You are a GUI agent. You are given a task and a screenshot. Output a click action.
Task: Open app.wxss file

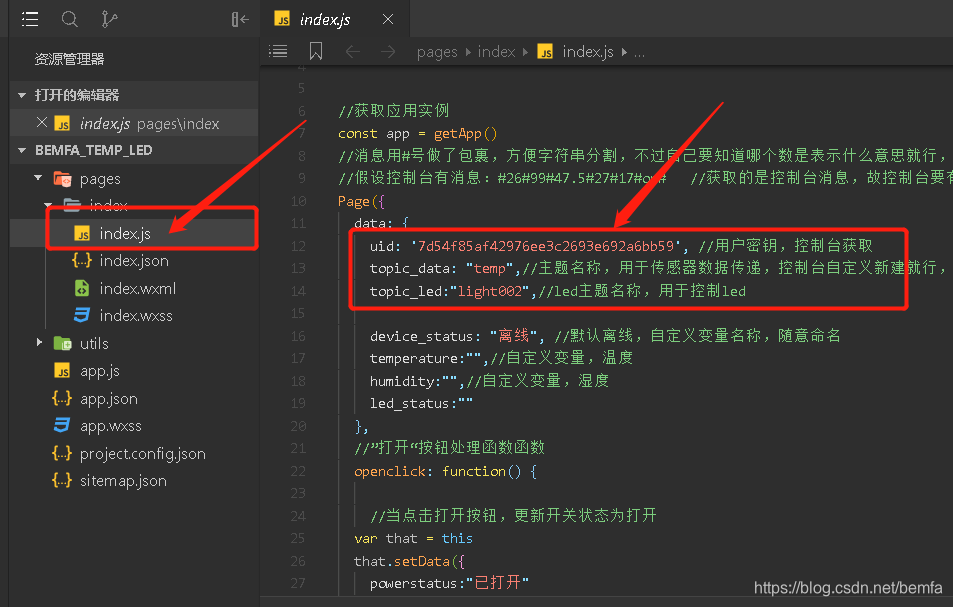111,427
